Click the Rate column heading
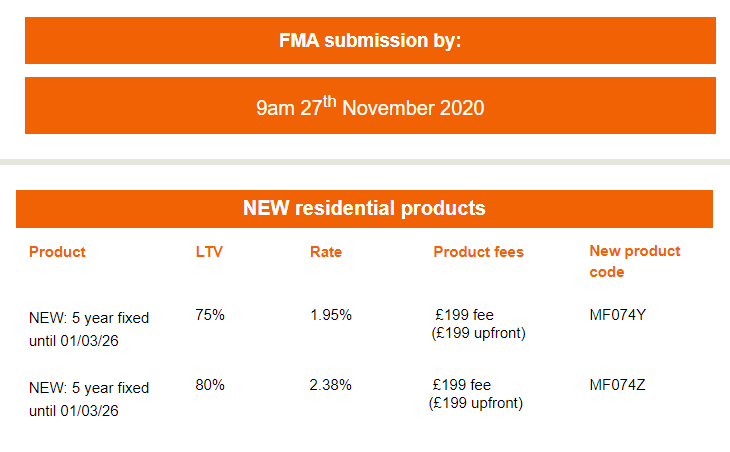Viewport: 730px width, 452px height. pyautogui.click(x=326, y=252)
